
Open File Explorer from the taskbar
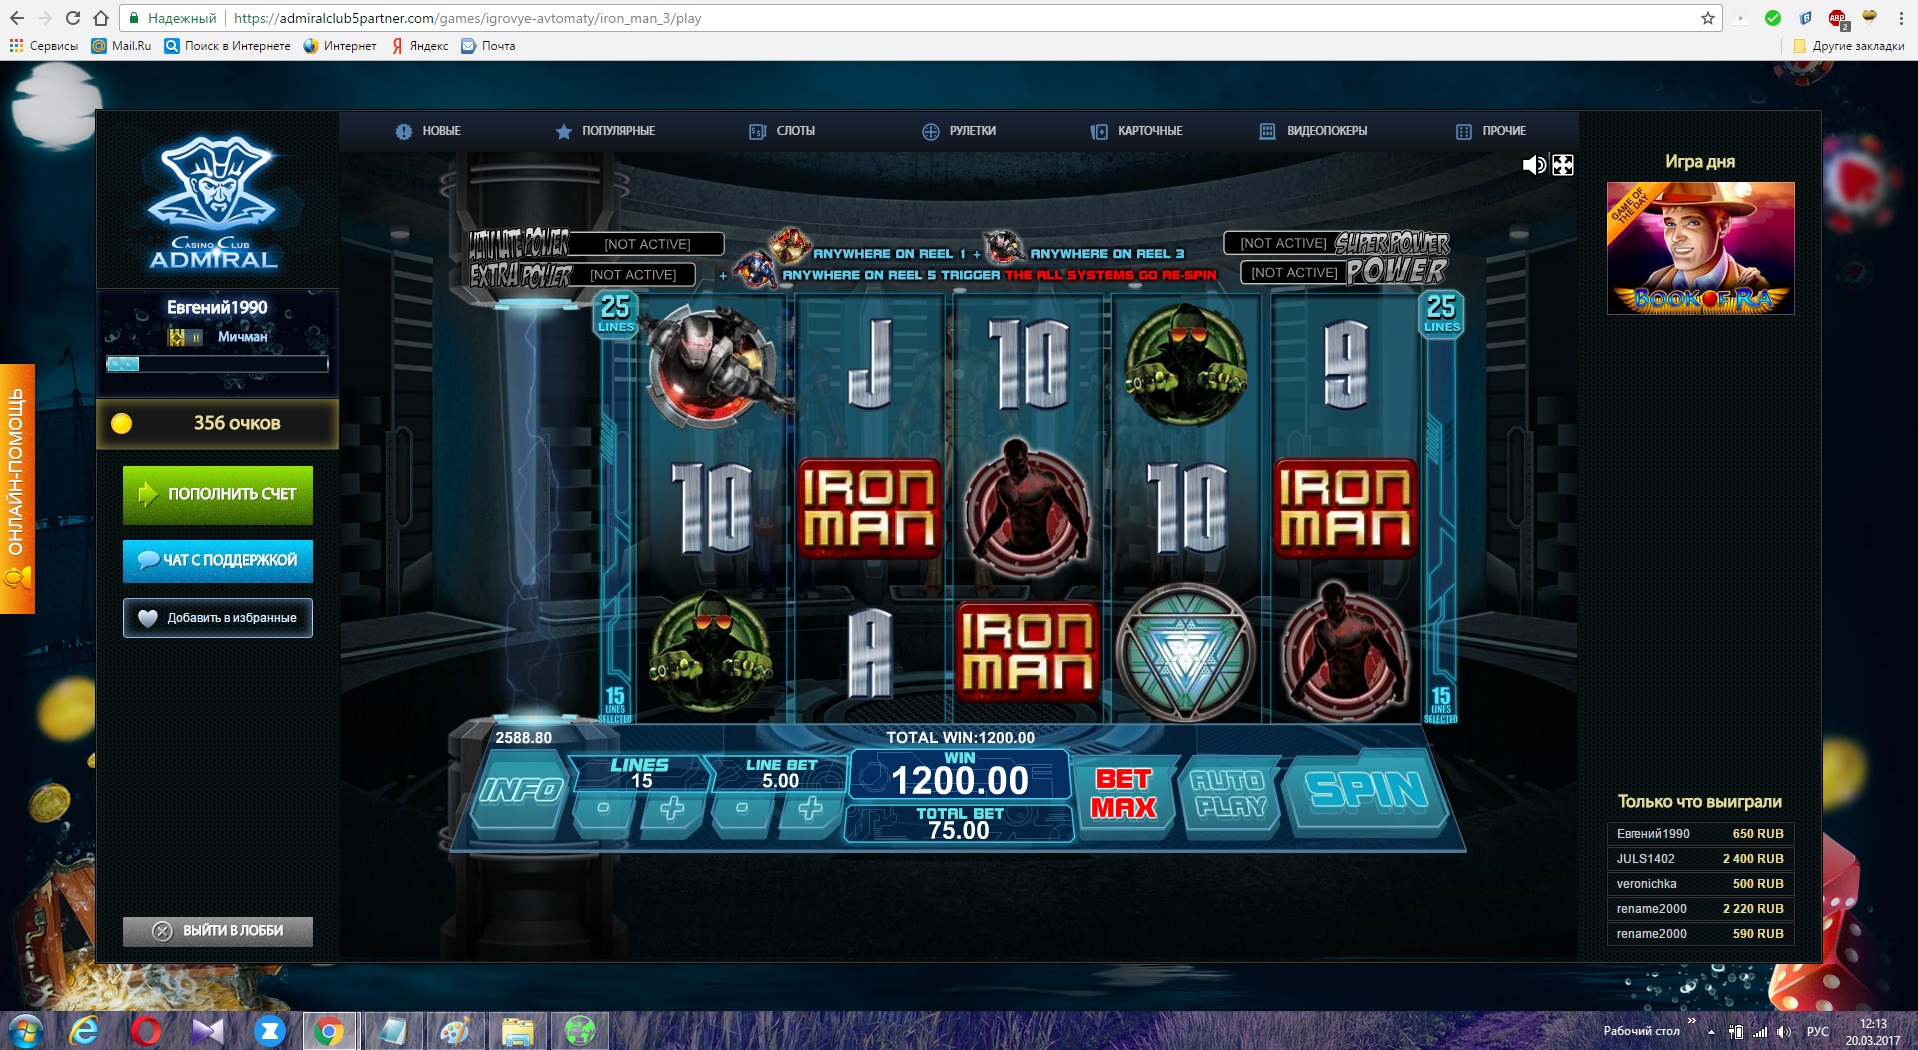[x=517, y=1031]
